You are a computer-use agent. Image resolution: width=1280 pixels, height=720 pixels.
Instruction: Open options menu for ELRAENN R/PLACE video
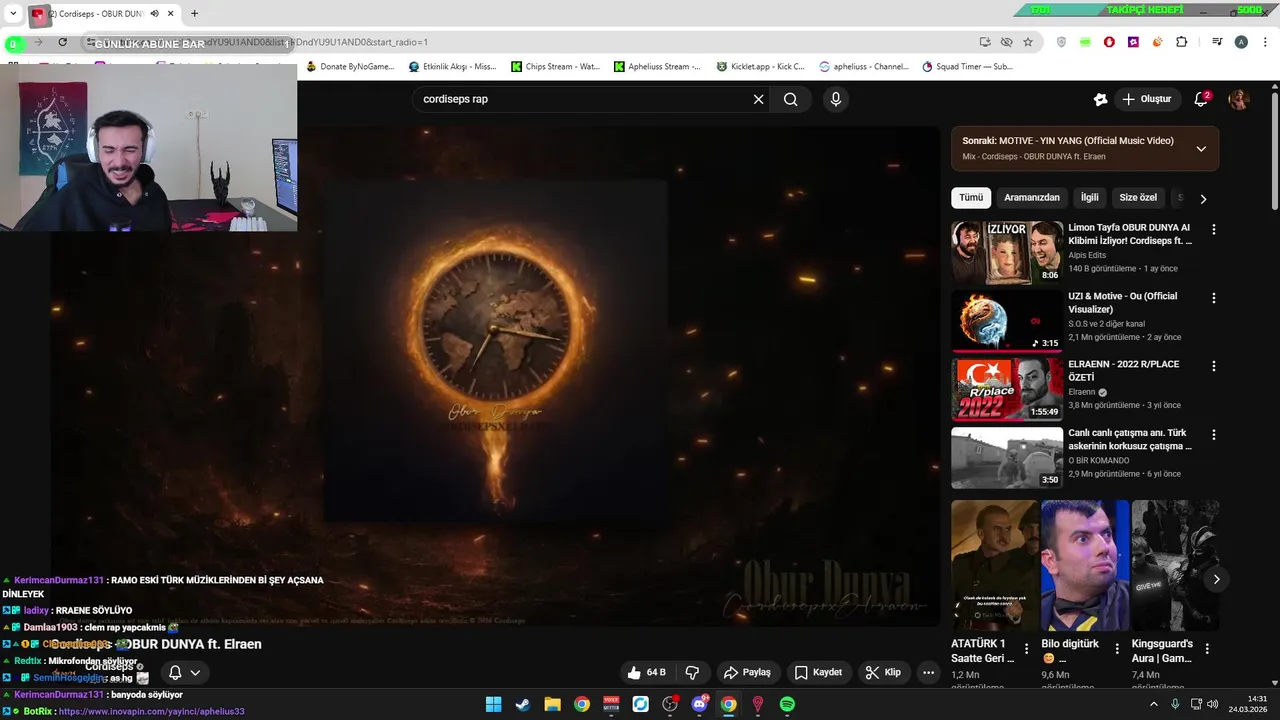pos(1214,366)
